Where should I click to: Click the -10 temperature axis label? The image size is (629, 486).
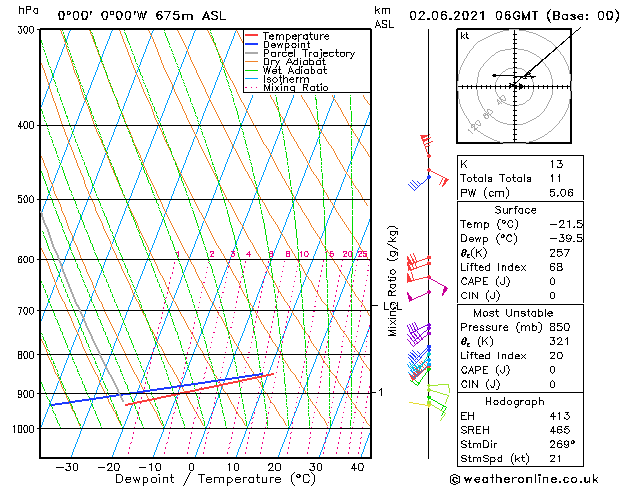point(150,467)
